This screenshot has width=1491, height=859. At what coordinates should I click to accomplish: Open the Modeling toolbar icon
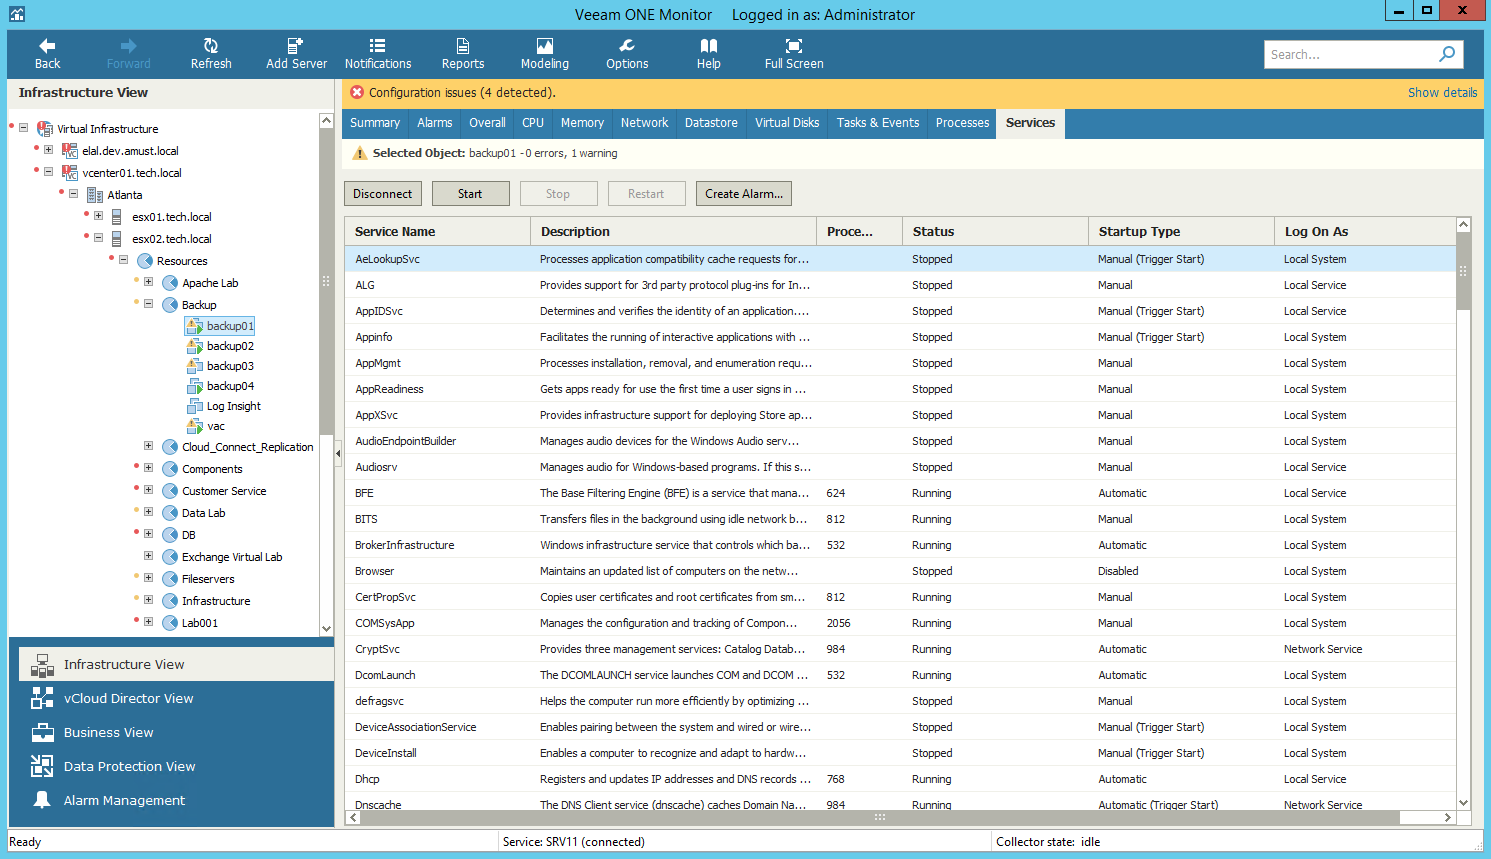click(545, 46)
